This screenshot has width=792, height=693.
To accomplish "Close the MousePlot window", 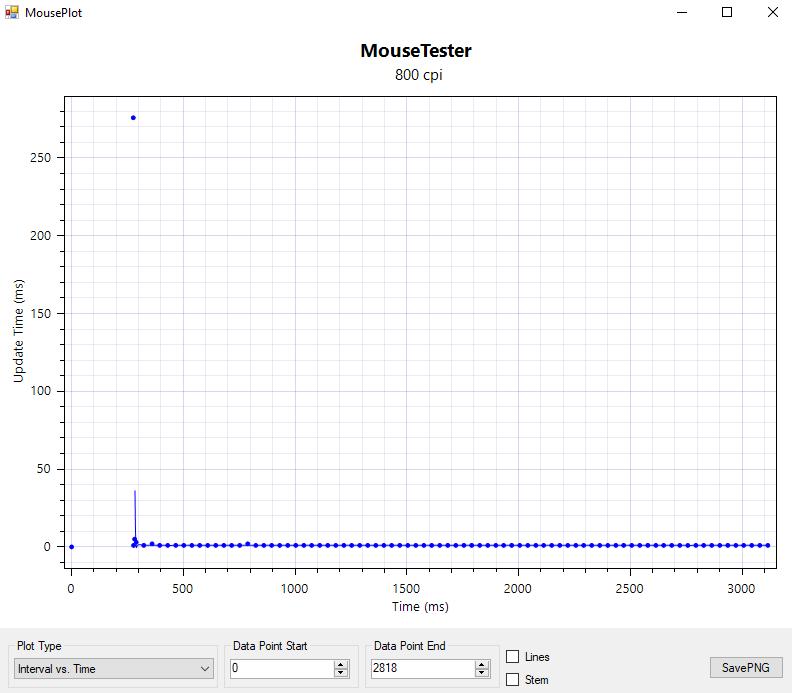I will (772, 13).
